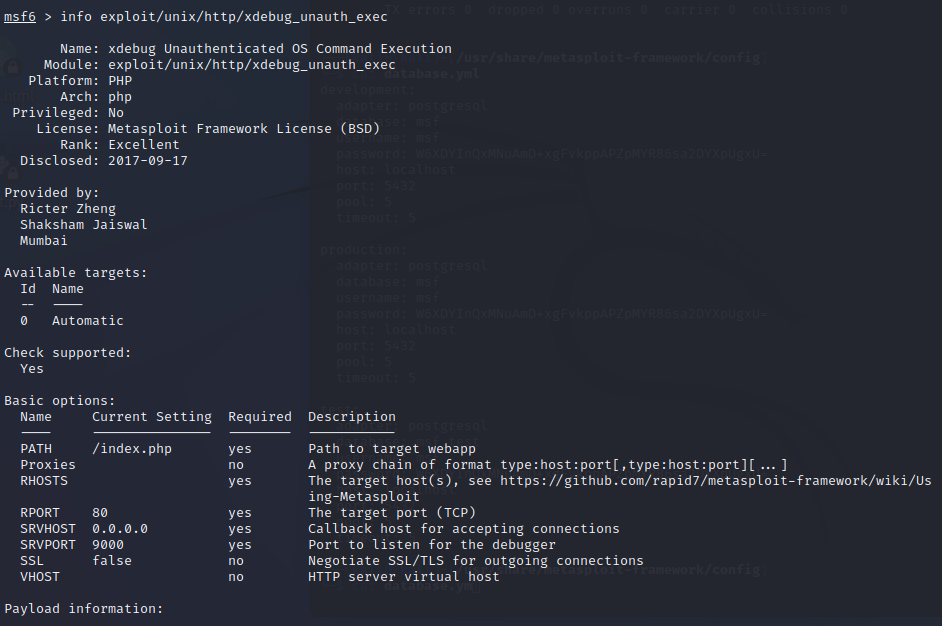Click the Disclosed date 2017-09-17
This screenshot has height=626, width=942.
tap(148, 161)
